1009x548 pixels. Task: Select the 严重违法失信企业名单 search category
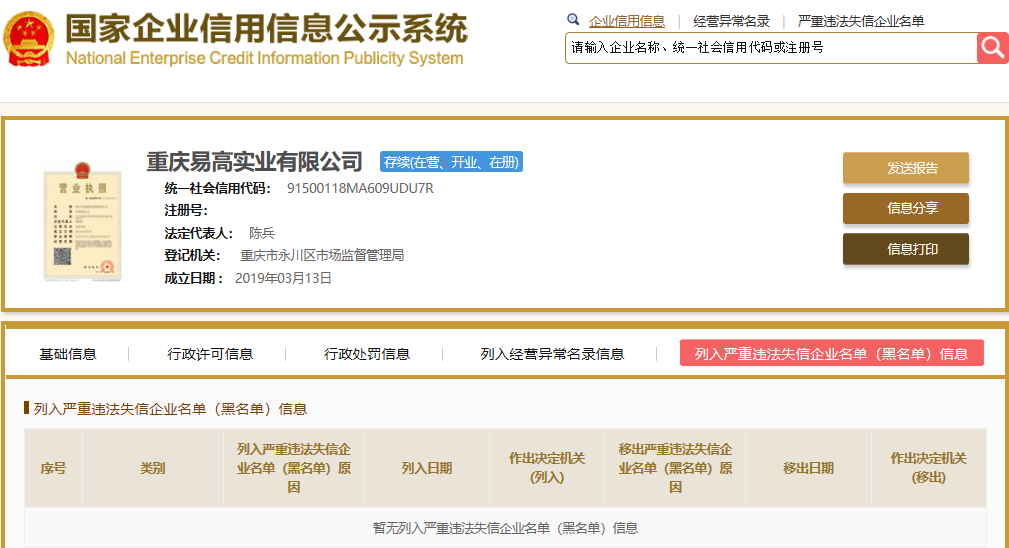point(860,21)
